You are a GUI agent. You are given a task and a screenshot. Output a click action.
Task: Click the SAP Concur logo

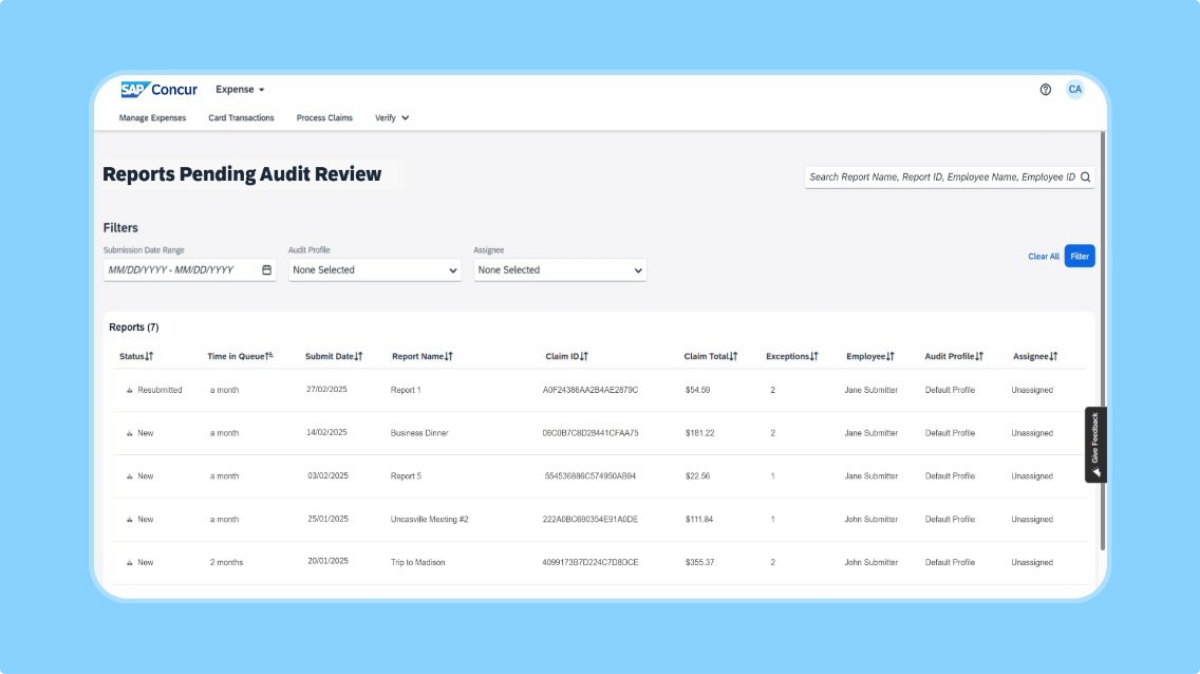159,89
